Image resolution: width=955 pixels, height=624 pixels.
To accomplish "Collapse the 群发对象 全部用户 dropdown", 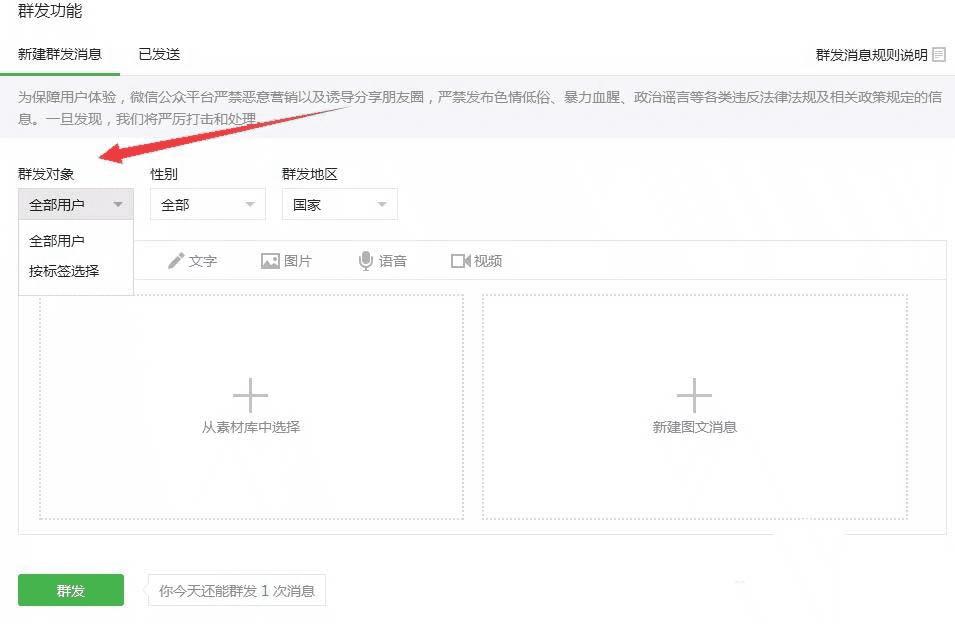I will (76, 205).
